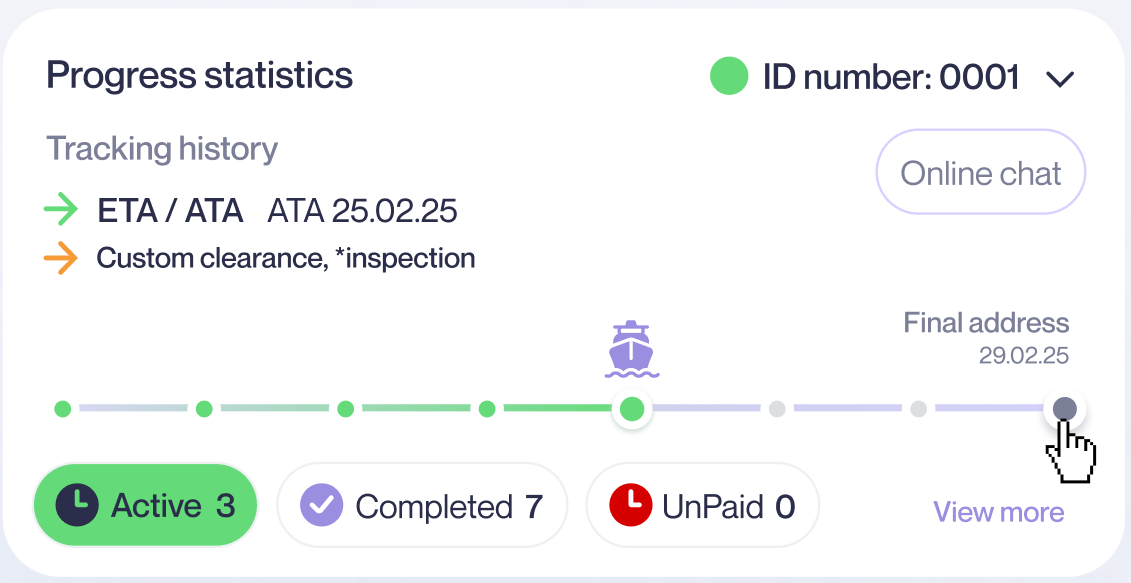The height and width of the screenshot is (583, 1131).
Task: Show the UnPaid 0 shipments tab
Action: pyautogui.click(x=702, y=506)
